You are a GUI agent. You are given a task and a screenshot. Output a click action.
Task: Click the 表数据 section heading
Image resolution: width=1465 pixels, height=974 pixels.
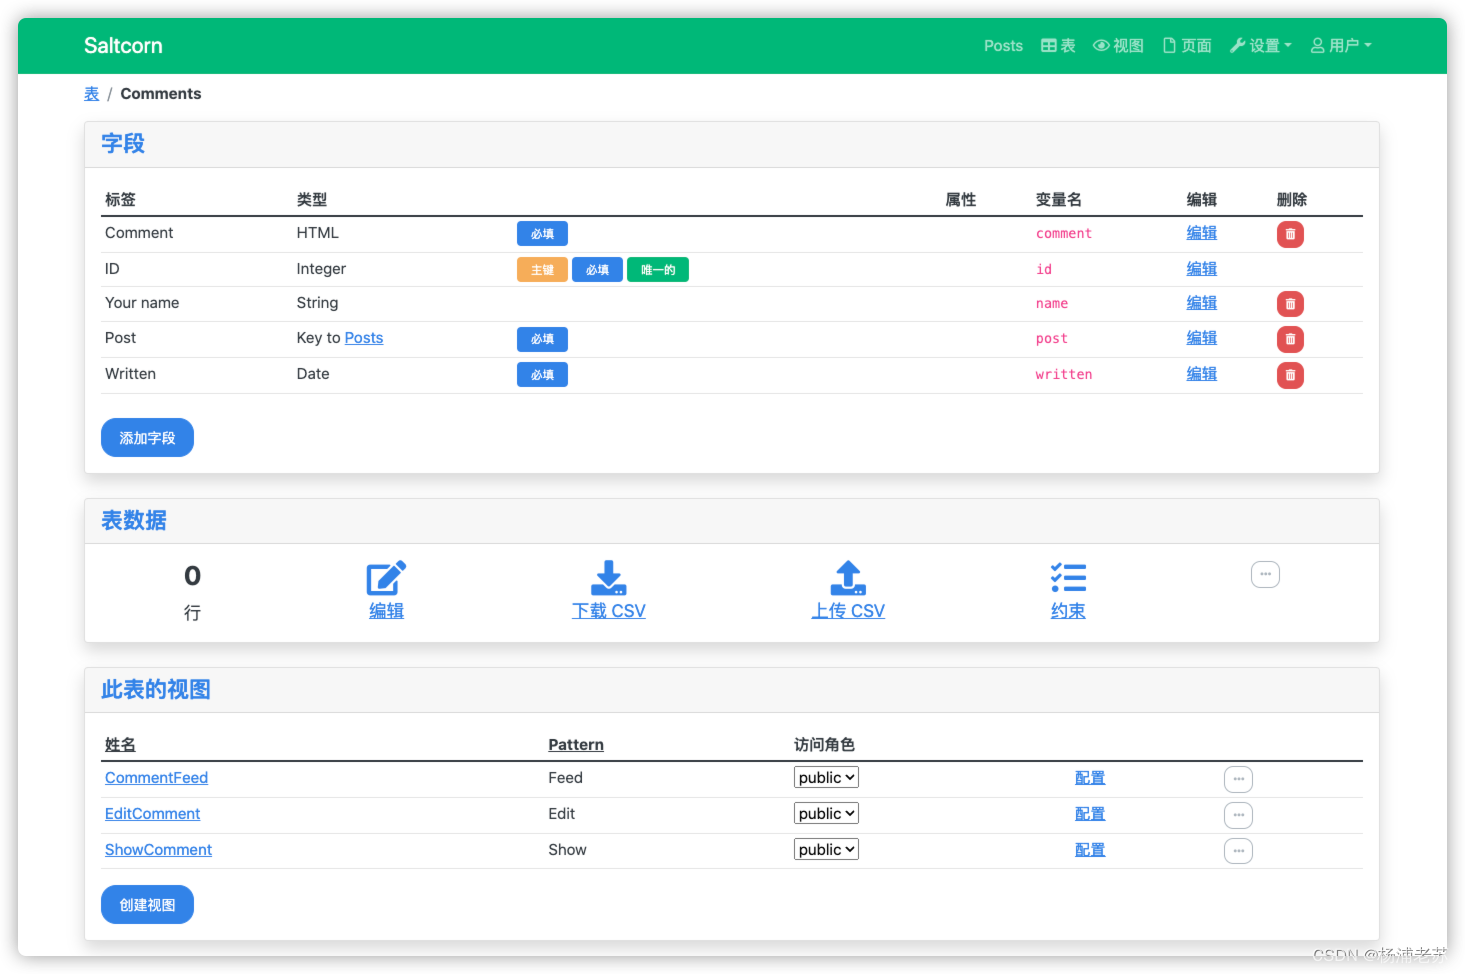coord(133,520)
